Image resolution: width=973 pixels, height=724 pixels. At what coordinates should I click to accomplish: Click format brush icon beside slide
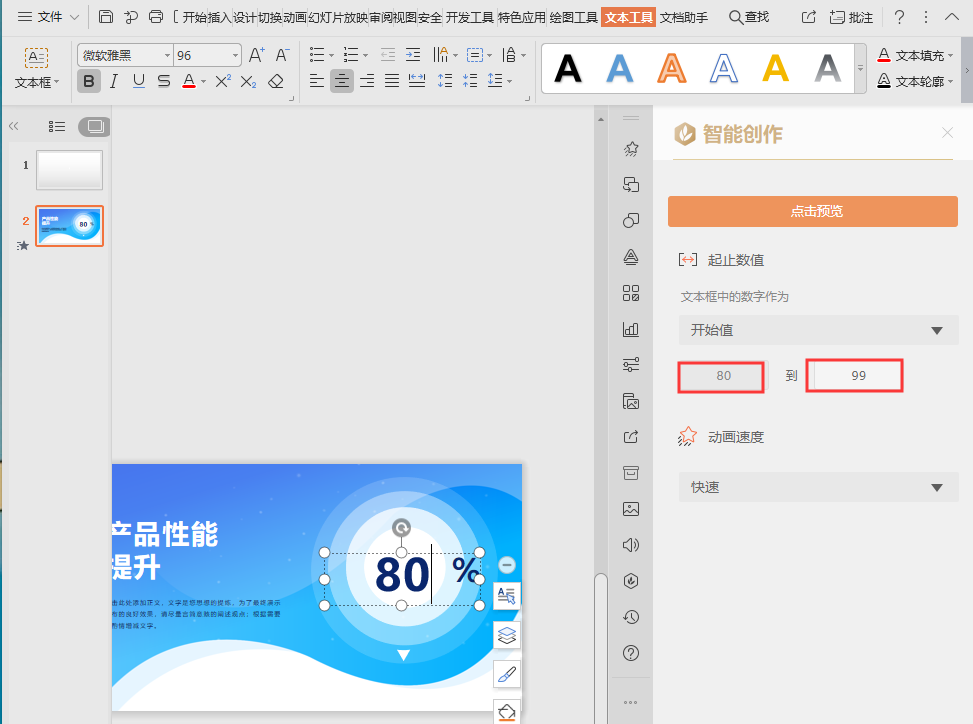[x=507, y=674]
